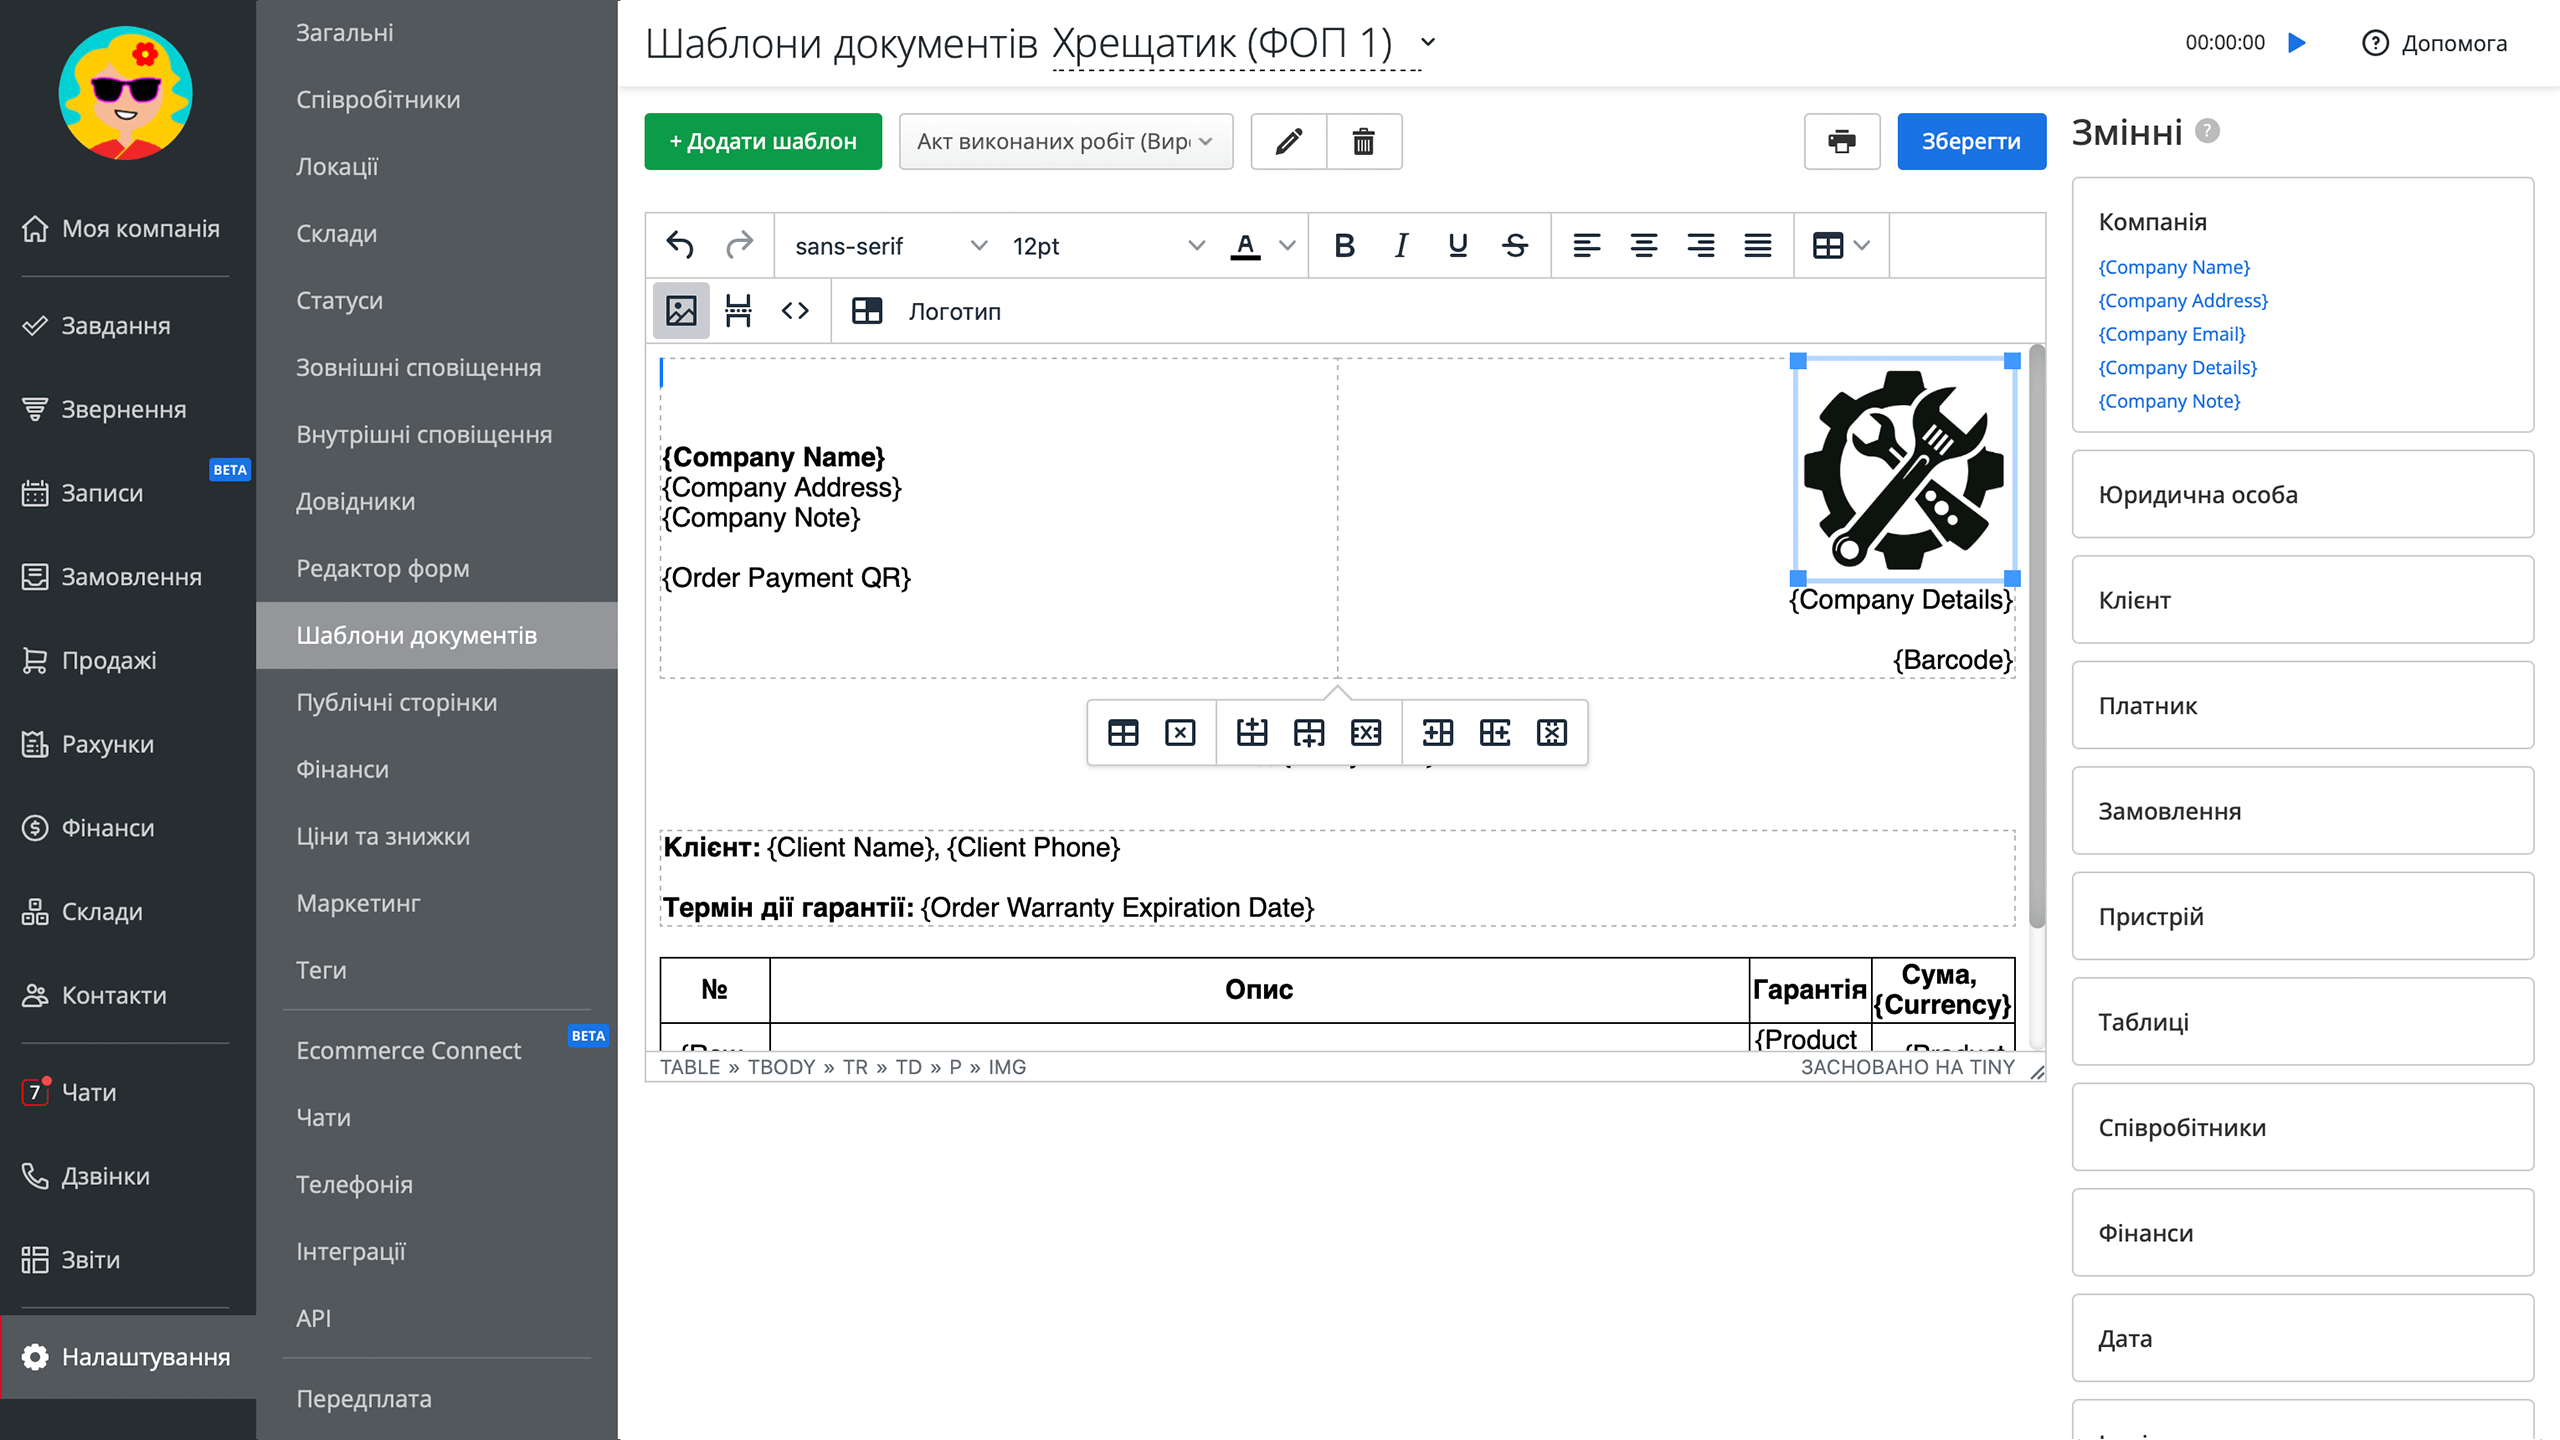The width and height of the screenshot is (2560, 1440).
Task: Toggle italic formatting
Action: click(x=1401, y=245)
